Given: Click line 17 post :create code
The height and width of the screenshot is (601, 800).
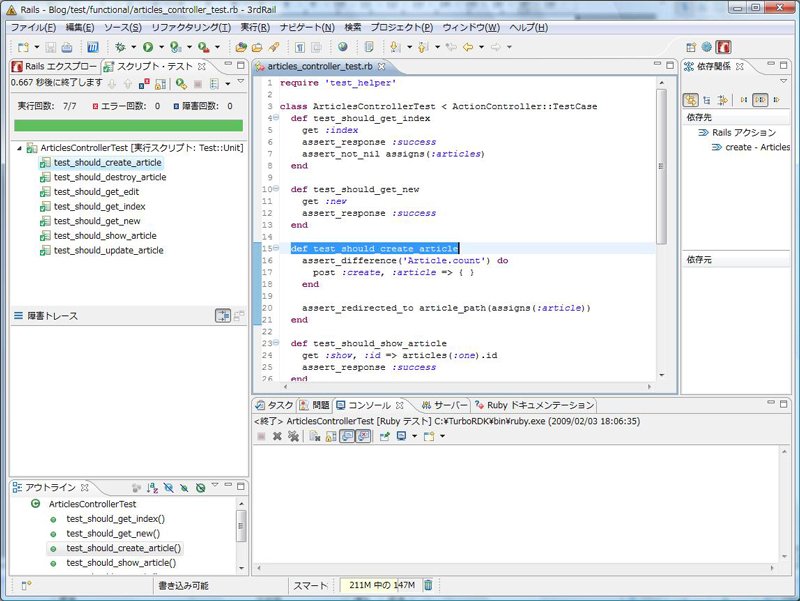Looking at the screenshot, I should click(x=393, y=272).
